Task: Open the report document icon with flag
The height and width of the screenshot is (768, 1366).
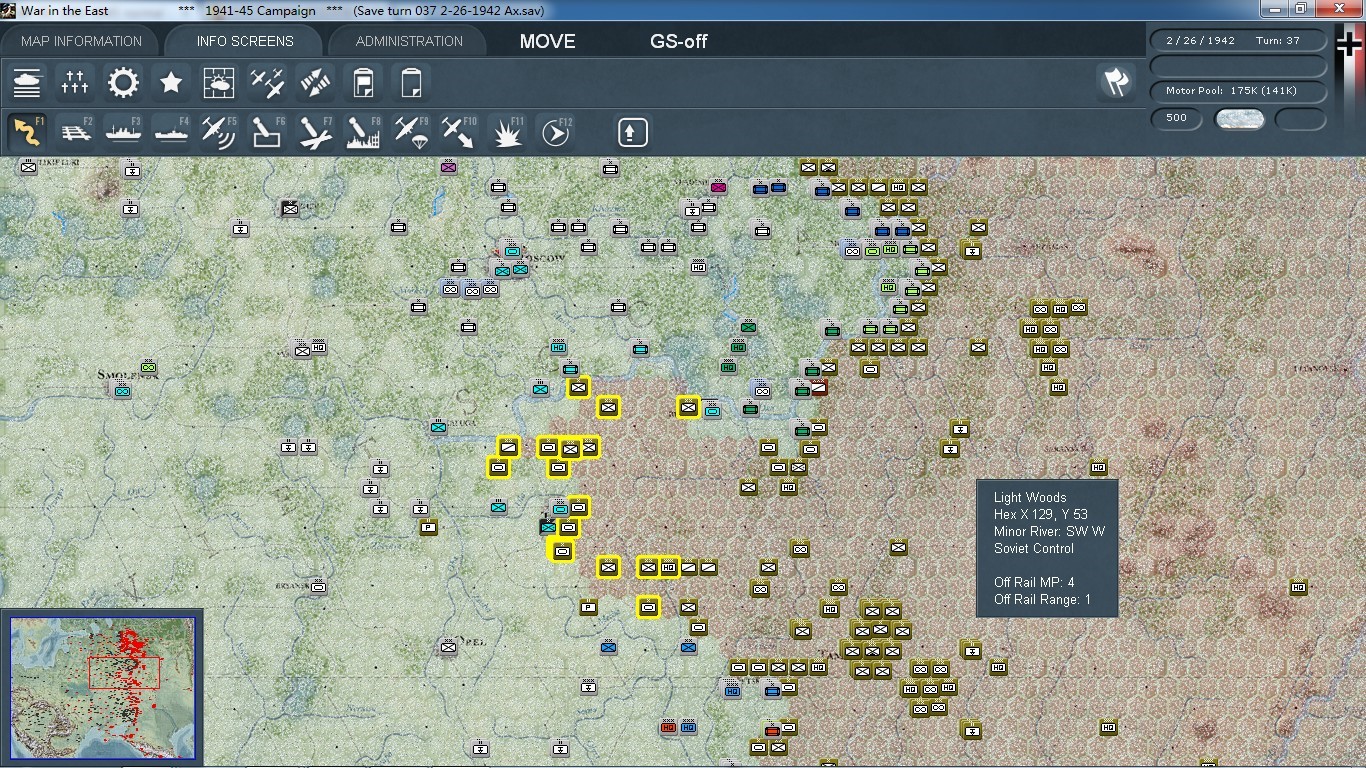Action: click(363, 83)
